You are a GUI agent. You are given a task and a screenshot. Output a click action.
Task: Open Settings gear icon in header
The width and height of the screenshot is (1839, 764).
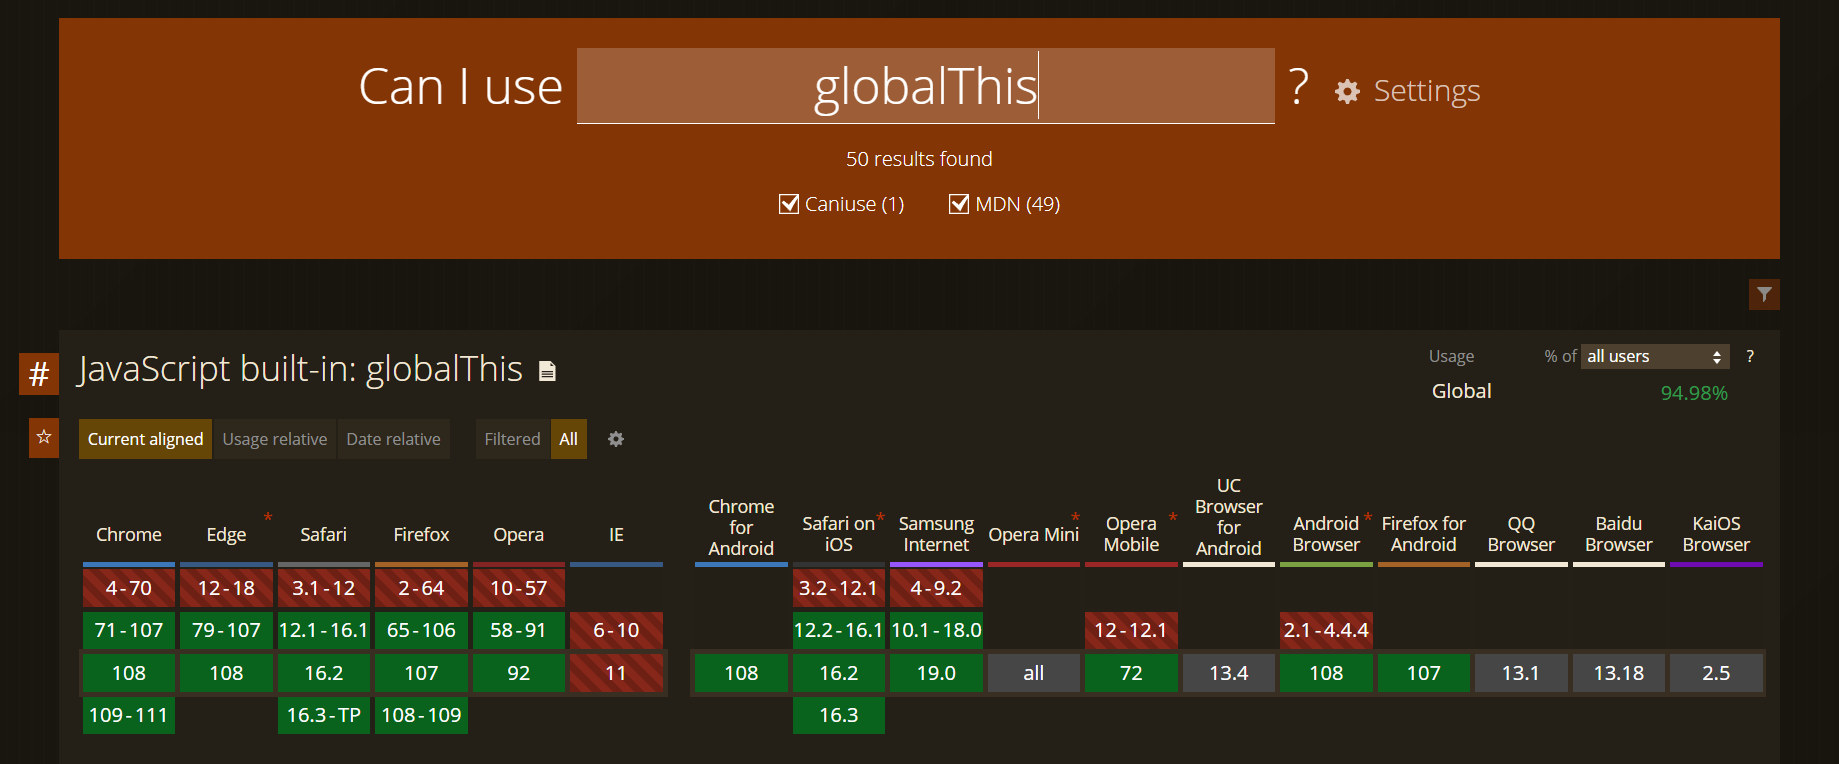(1347, 91)
